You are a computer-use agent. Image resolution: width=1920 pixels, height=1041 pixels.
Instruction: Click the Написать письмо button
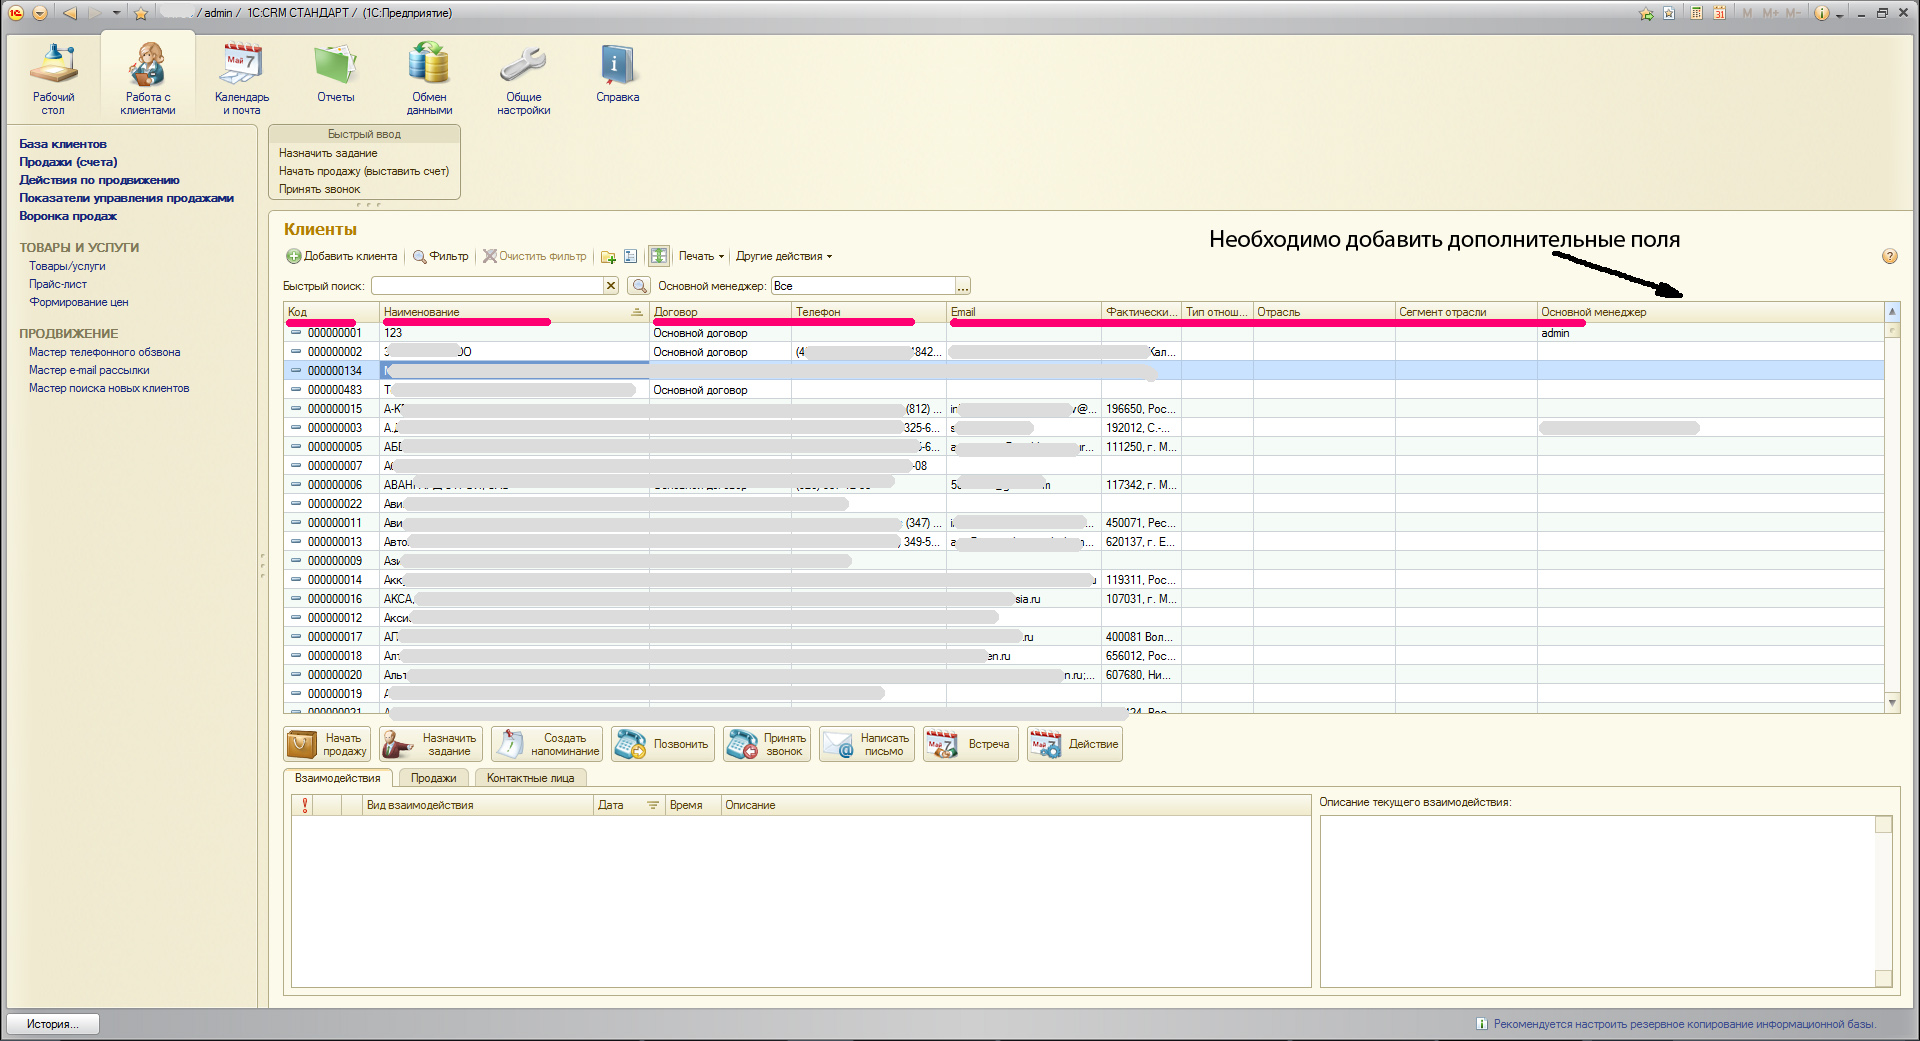tap(867, 744)
